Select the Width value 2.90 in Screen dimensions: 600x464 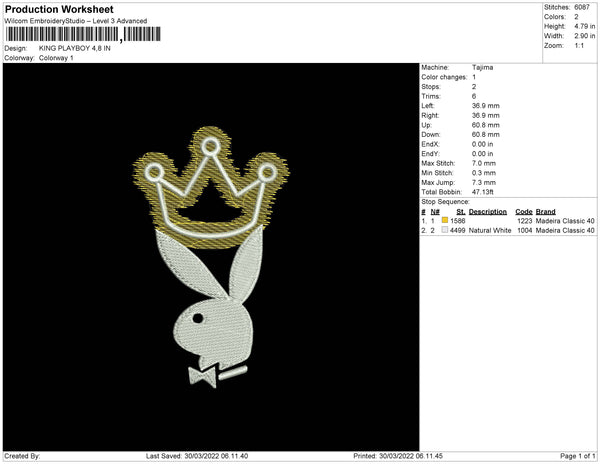click(584, 36)
